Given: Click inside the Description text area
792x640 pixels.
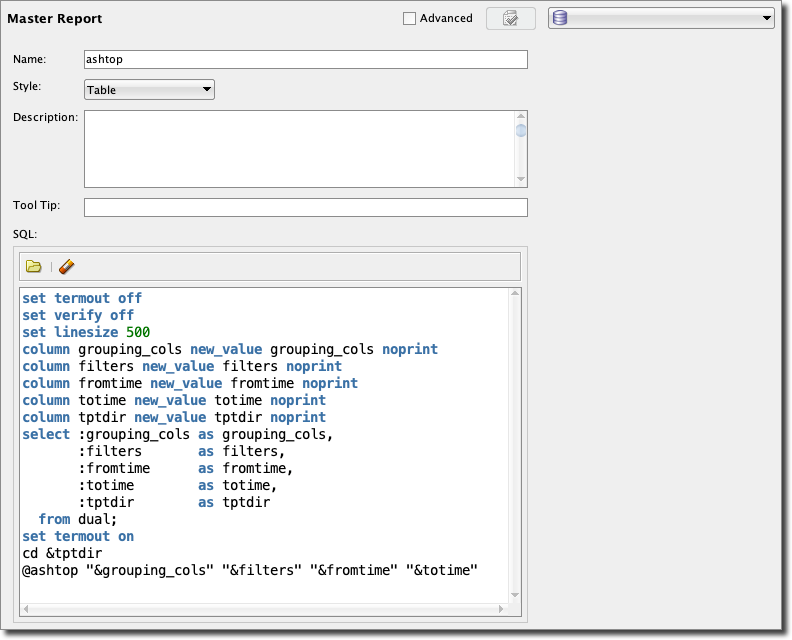Looking at the screenshot, I should (299, 149).
